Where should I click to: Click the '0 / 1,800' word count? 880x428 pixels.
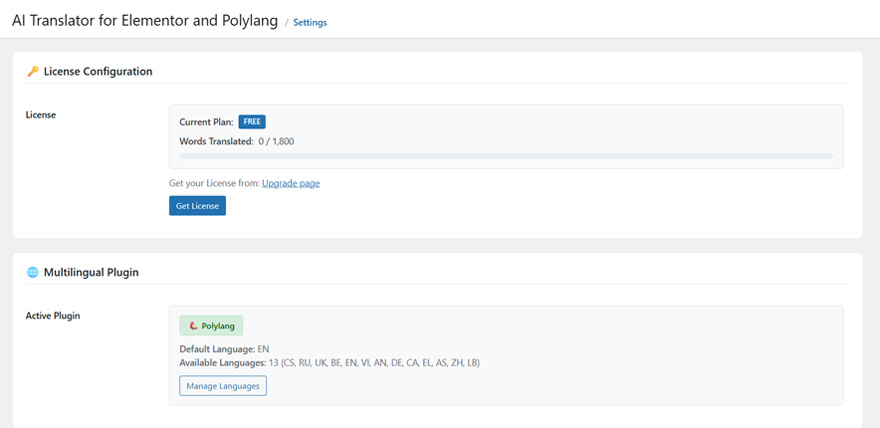click(276, 141)
